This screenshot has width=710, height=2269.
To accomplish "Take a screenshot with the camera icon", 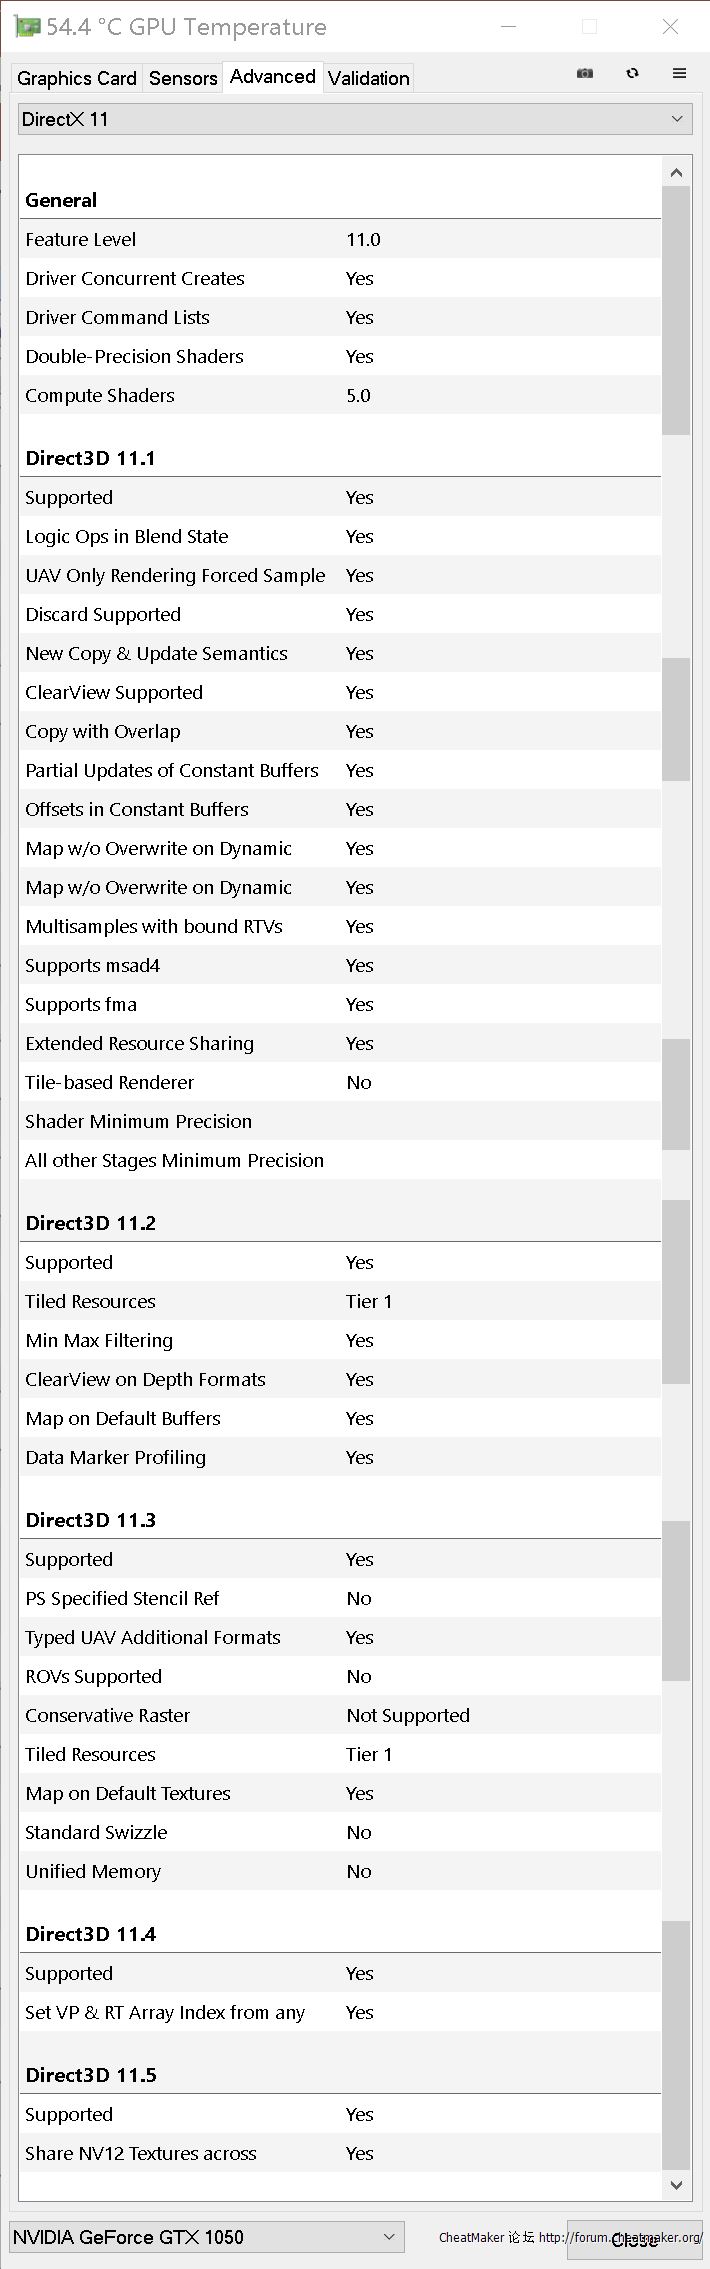I will pyautogui.click(x=585, y=73).
